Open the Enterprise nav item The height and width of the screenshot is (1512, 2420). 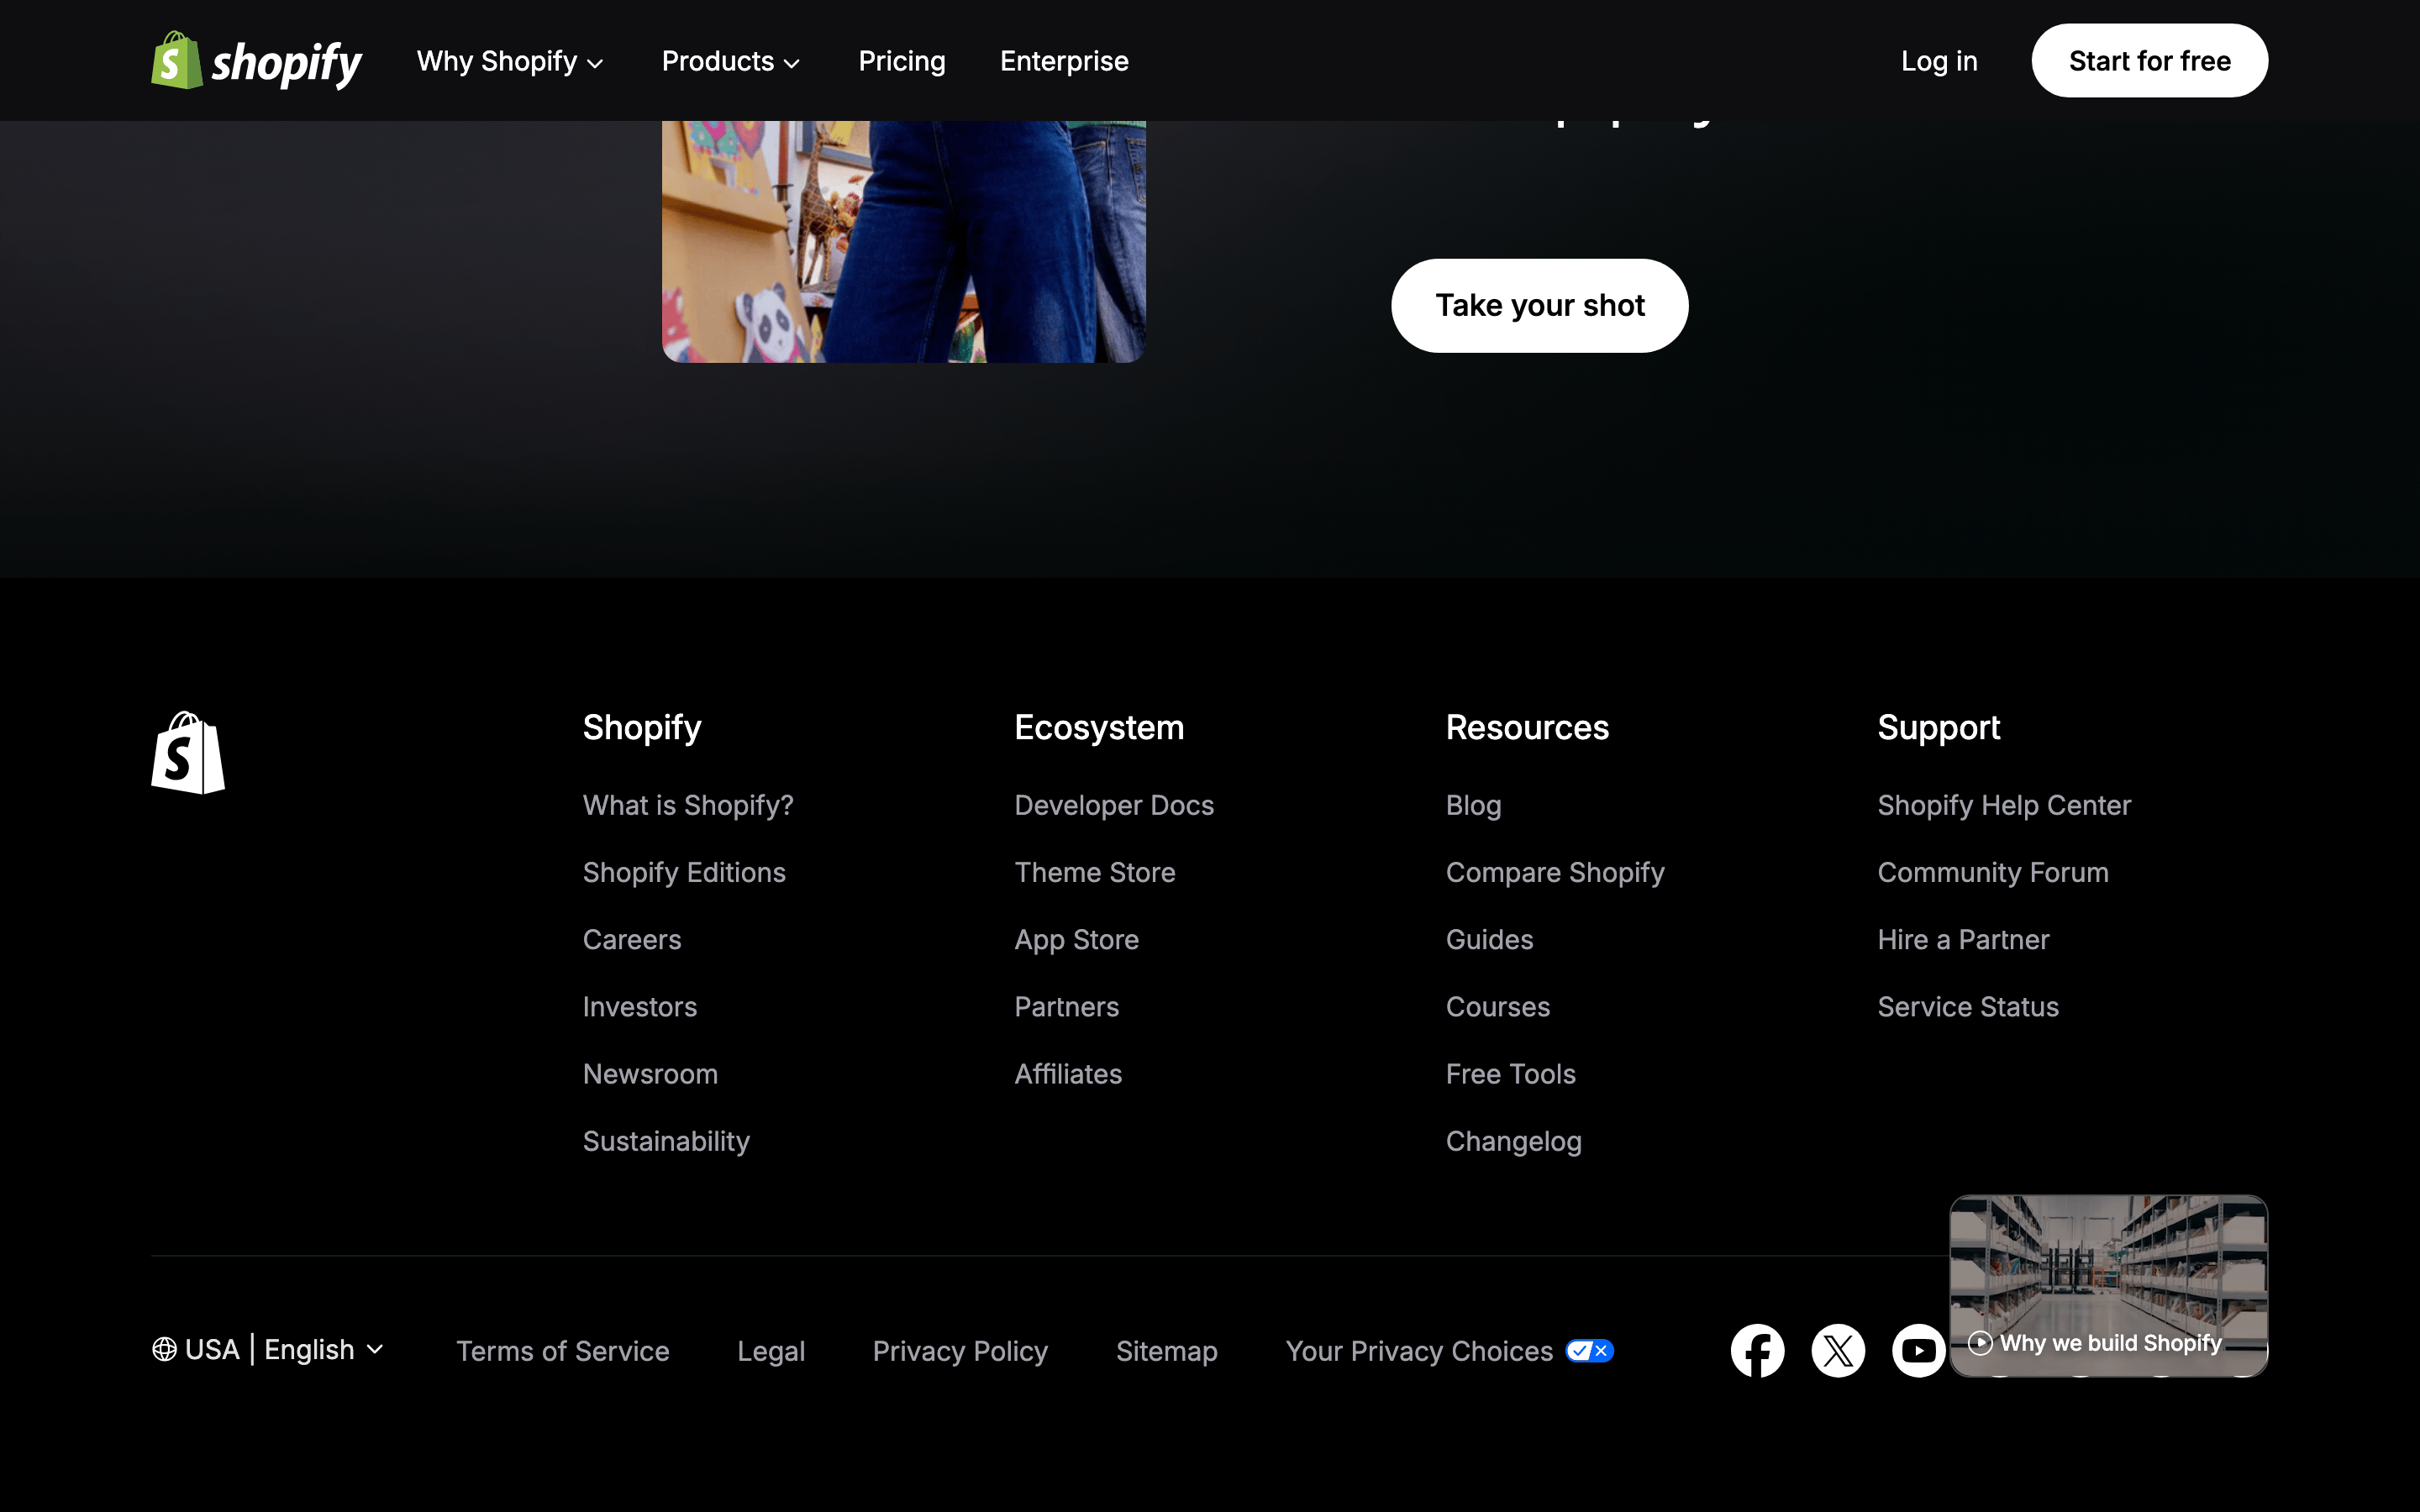click(x=1064, y=61)
